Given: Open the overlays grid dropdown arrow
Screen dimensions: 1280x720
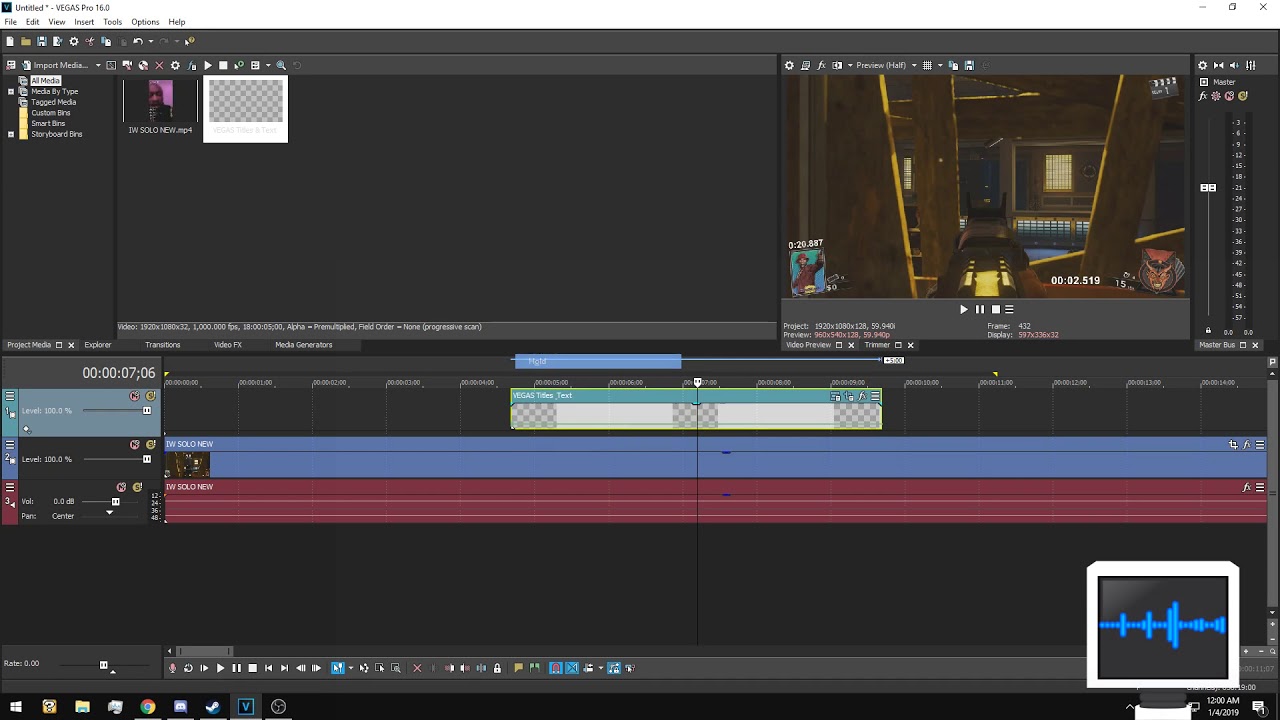Looking at the screenshot, I should tap(940, 65).
